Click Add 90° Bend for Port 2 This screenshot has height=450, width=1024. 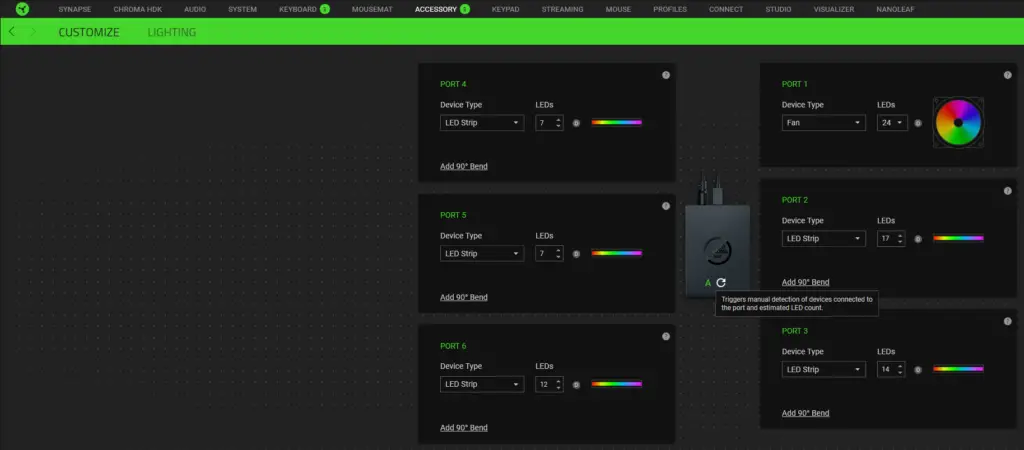[805, 282]
